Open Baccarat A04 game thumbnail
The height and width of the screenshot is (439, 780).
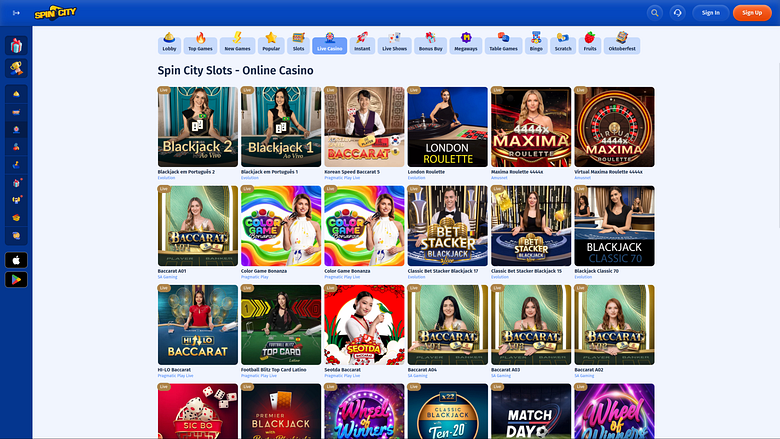[448, 325]
